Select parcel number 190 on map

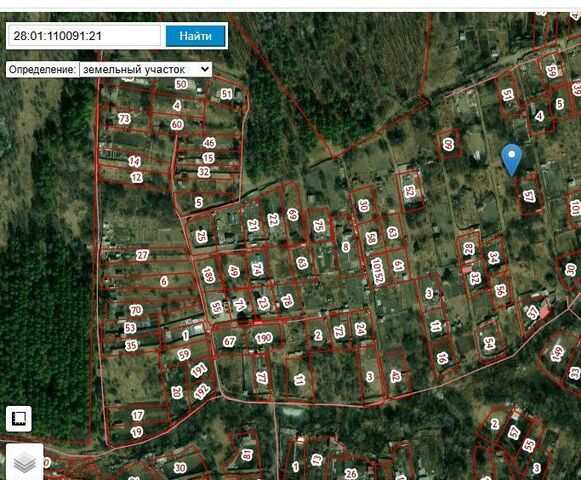click(x=264, y=338)
